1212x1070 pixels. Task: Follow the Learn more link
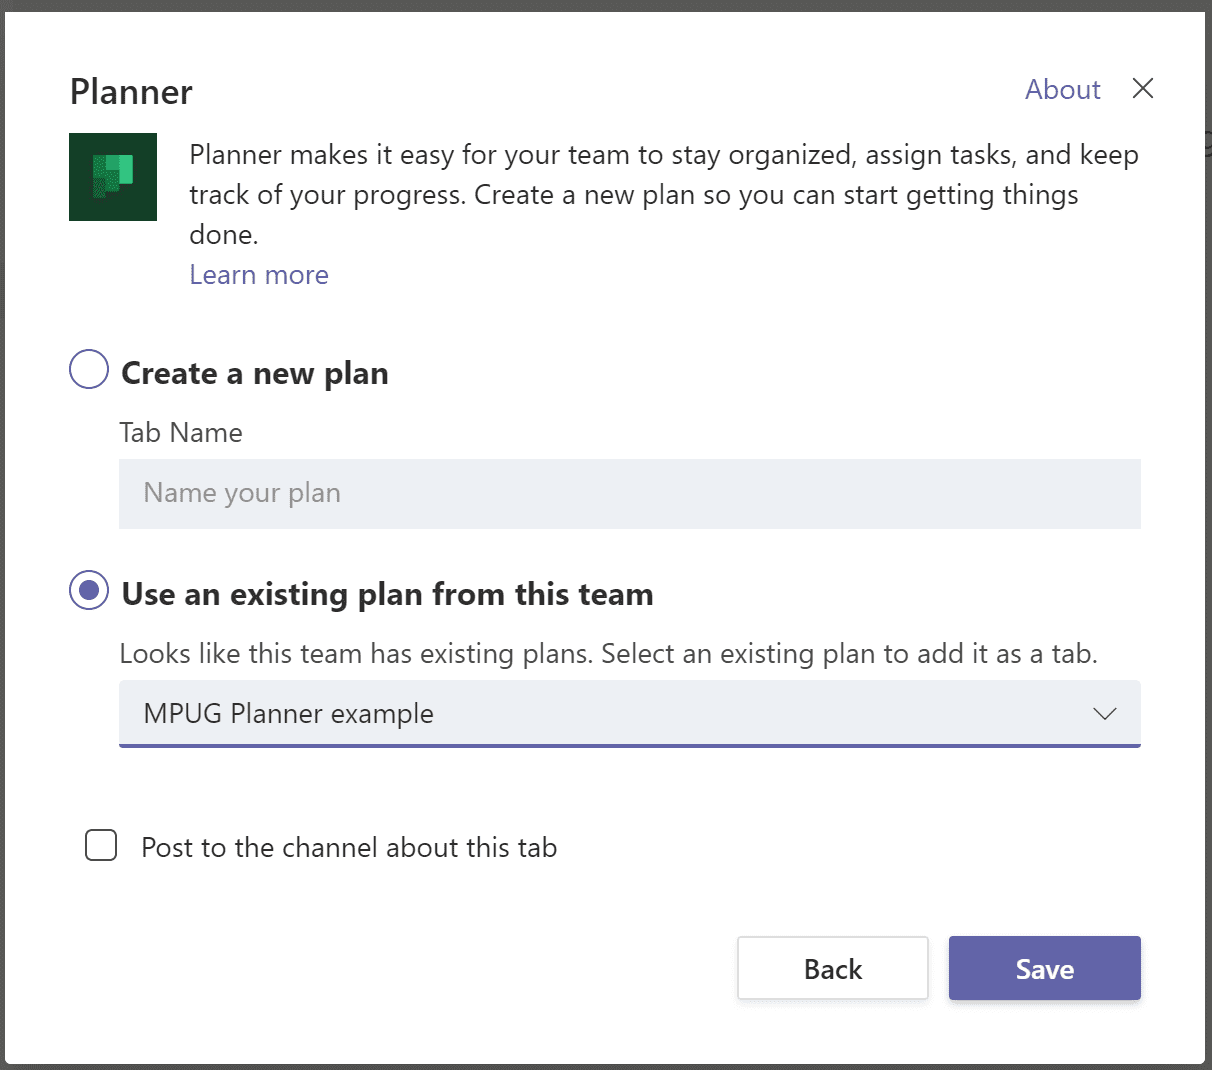click(x=259, y=275)
